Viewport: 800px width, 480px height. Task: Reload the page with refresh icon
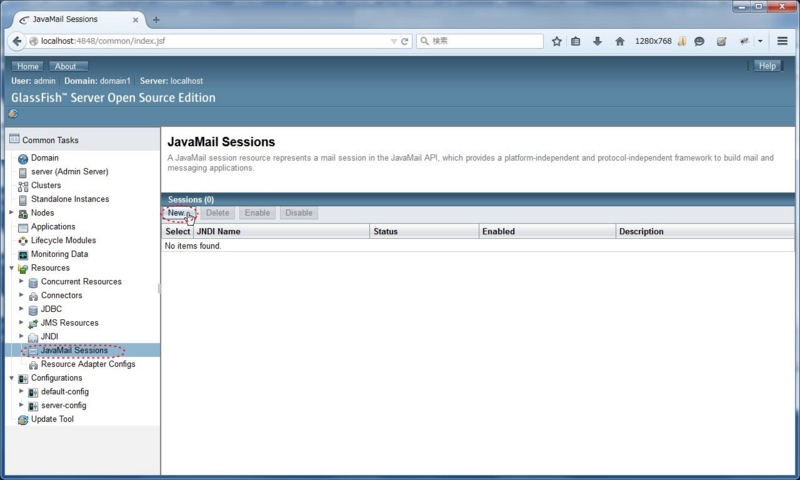(405, 41)
